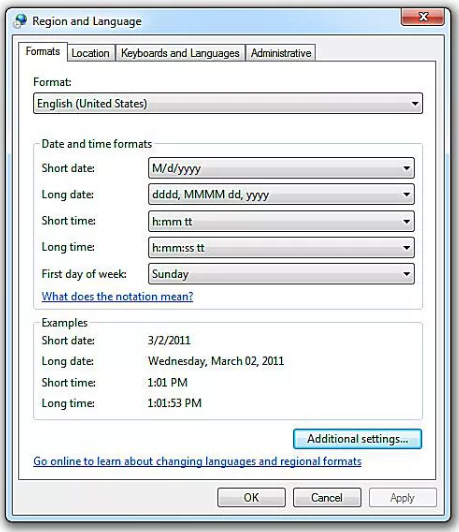Click the globe icon in the title bar
The width and height of the screenshot is (459, 532).
pyautogui.click(x=20, y=21)
